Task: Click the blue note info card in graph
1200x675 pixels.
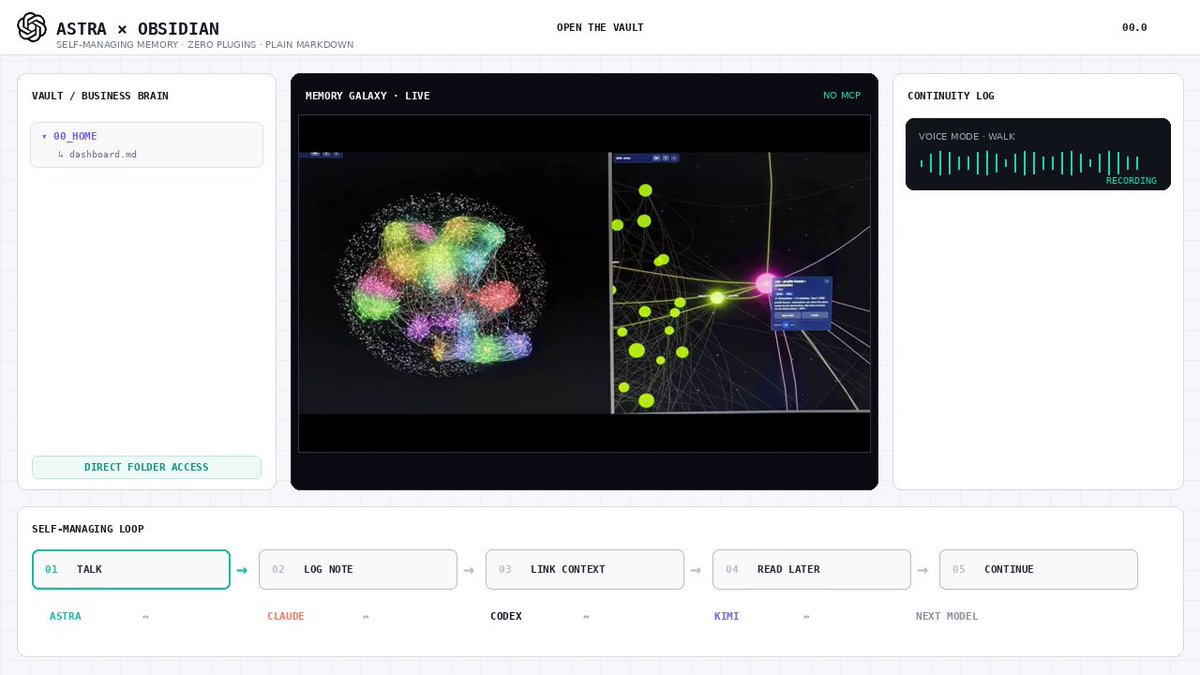Action: pyautogui.click(x=802, y=304)
